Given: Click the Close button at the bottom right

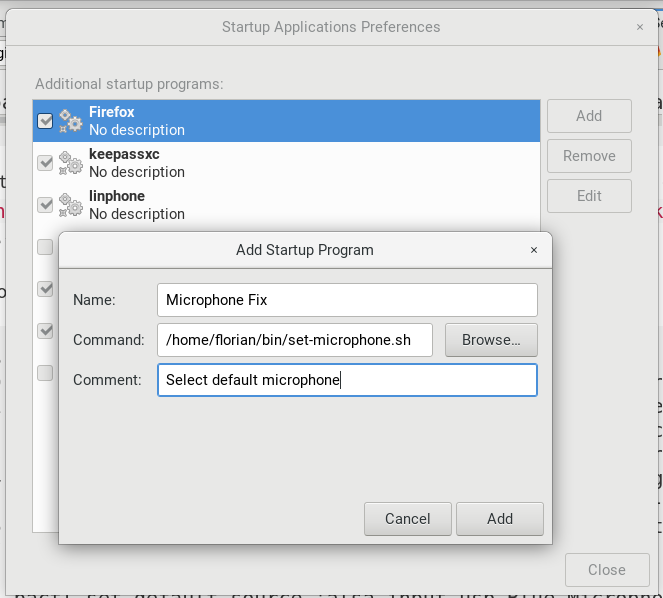Looking at the screenshot, I should (x=606, y=570).
